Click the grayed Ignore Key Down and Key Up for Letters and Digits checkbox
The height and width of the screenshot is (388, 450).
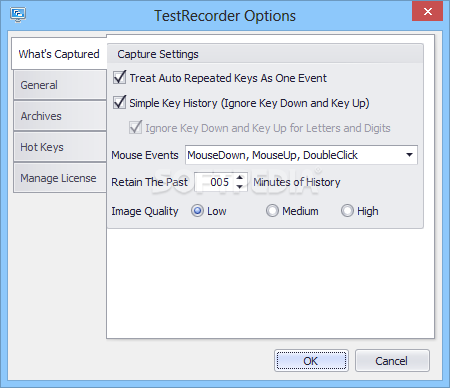[135, 127]
